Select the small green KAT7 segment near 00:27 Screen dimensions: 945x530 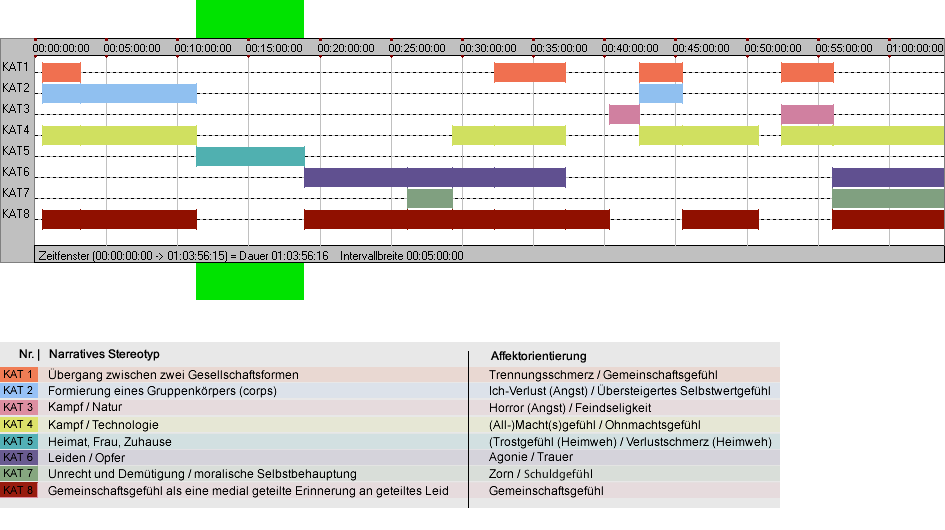tap(430, 198)
